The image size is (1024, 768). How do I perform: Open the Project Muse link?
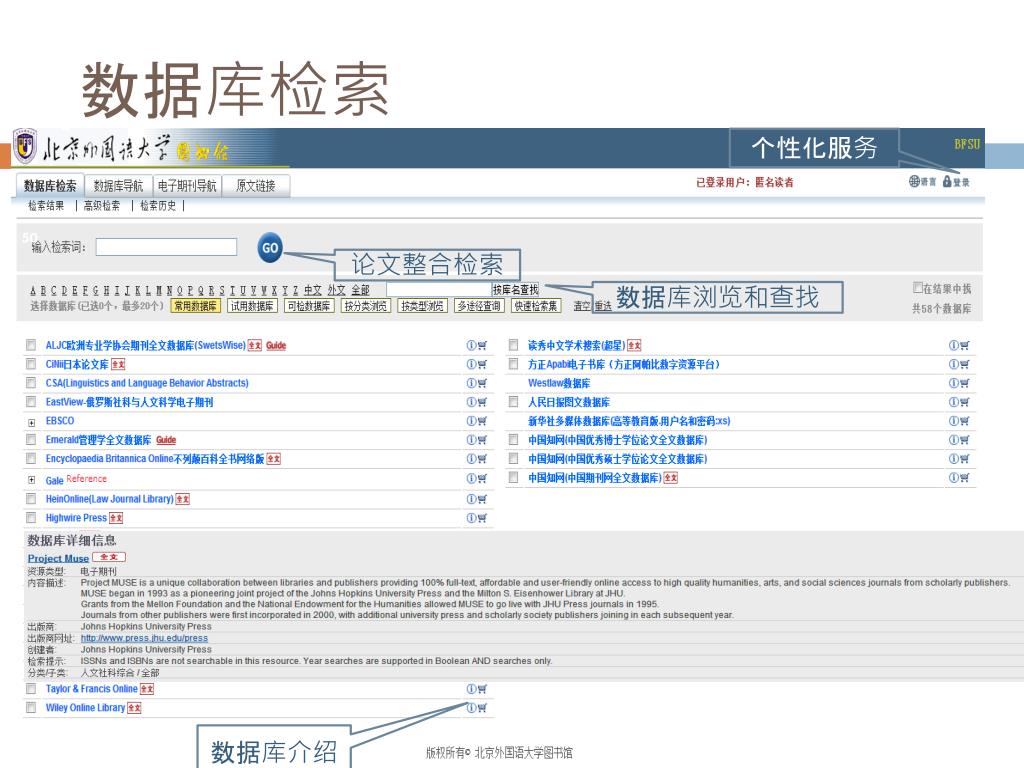pos(58,558)
